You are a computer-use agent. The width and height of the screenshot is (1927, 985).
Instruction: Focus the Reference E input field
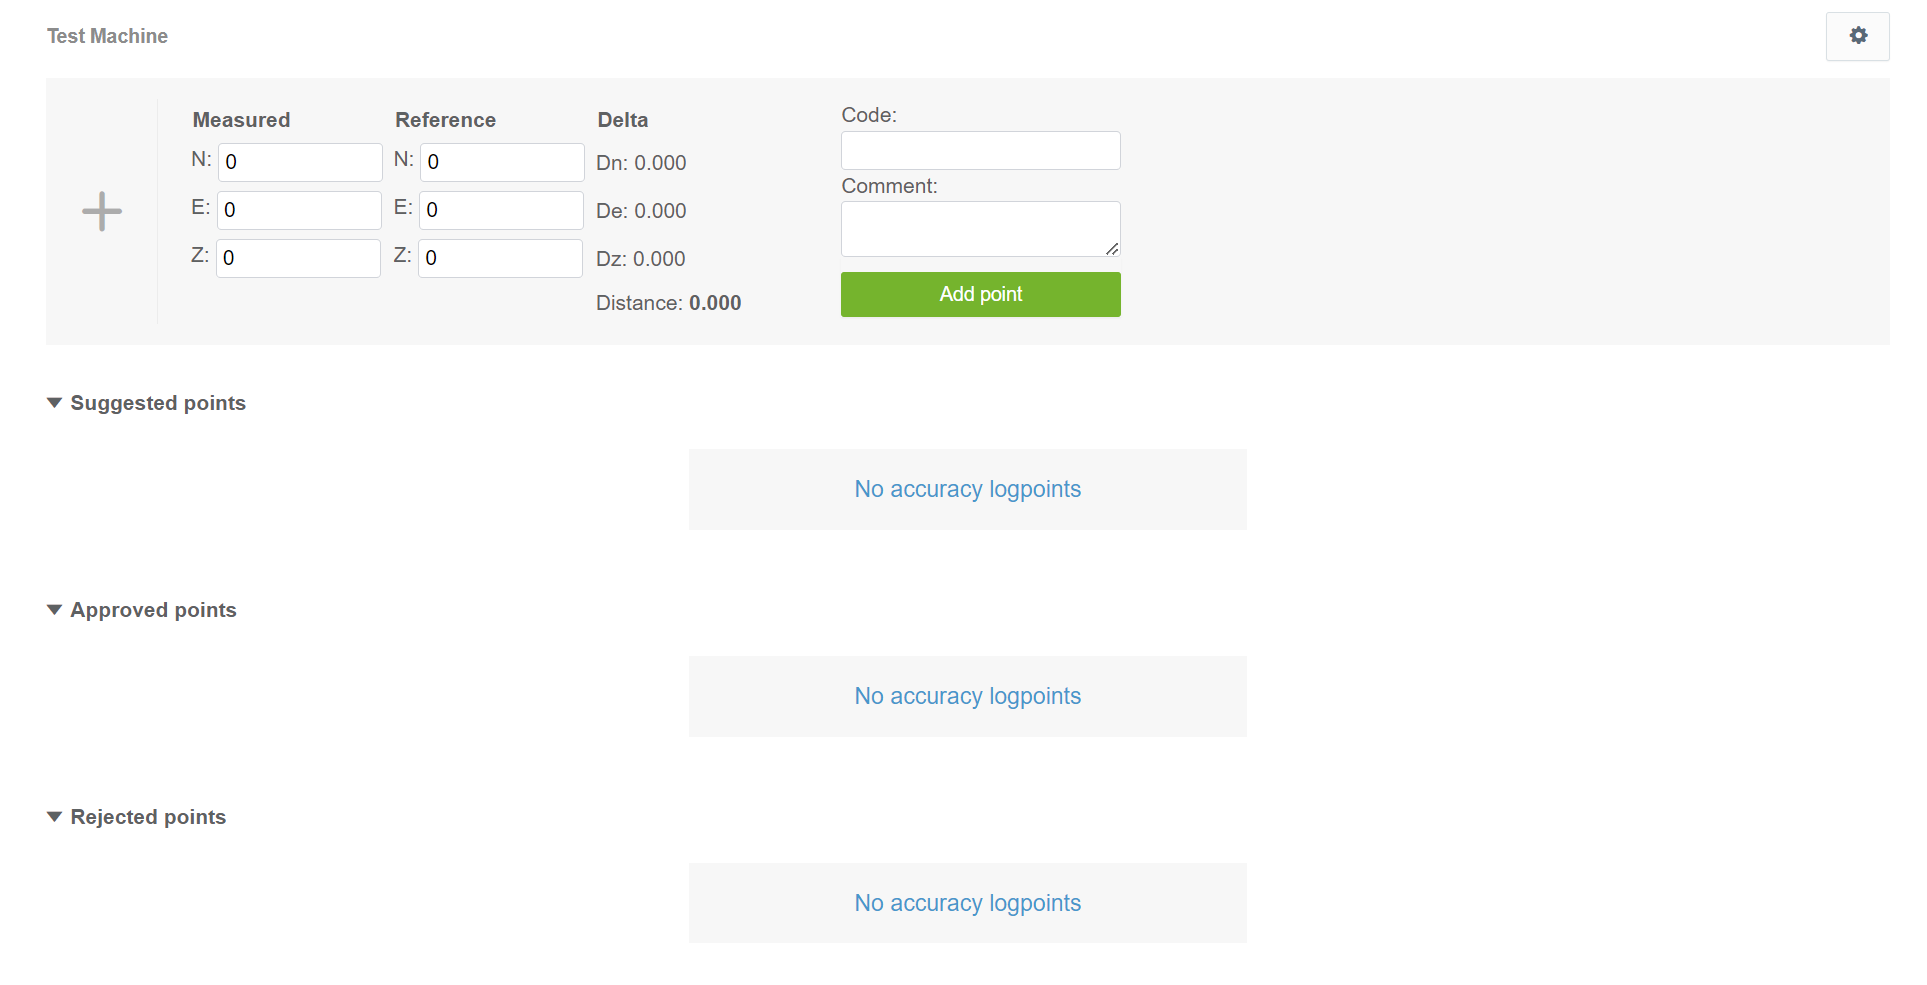coord(501,210)
